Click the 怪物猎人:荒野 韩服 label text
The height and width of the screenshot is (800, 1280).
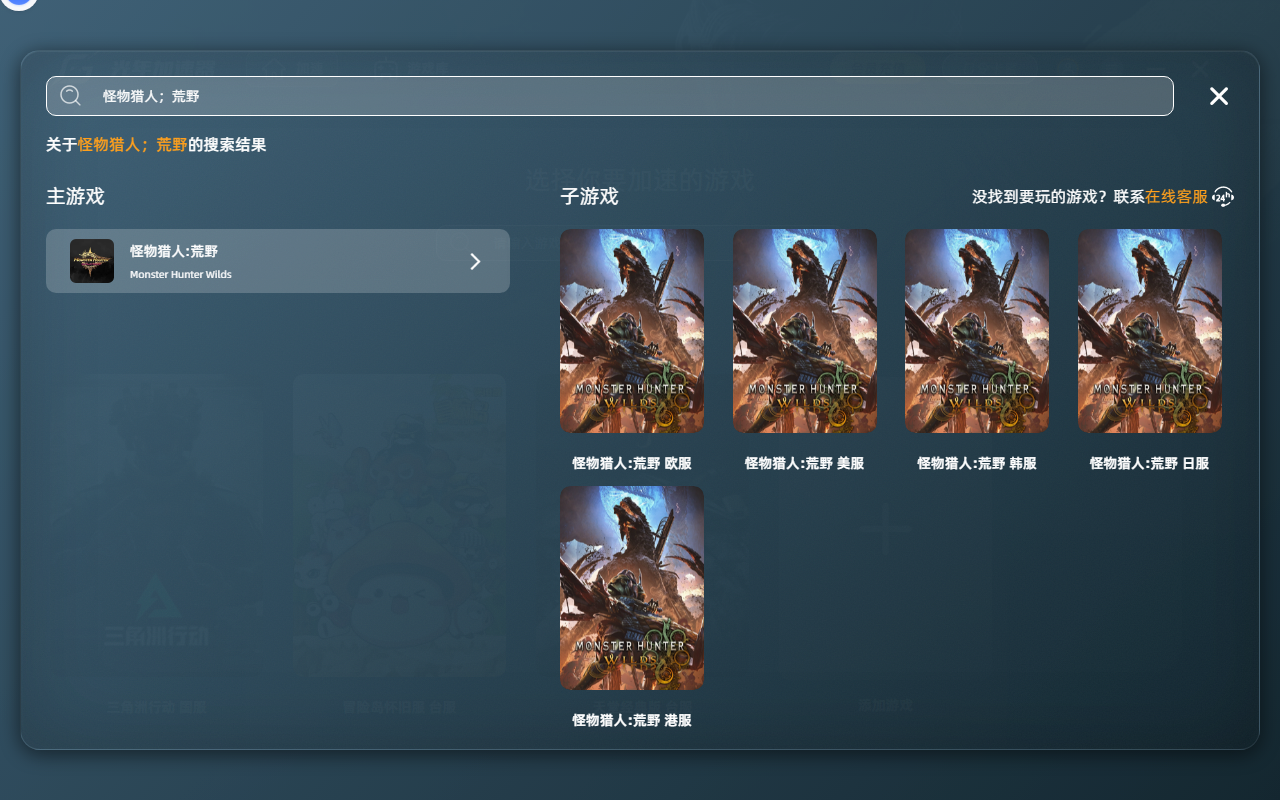977,464
